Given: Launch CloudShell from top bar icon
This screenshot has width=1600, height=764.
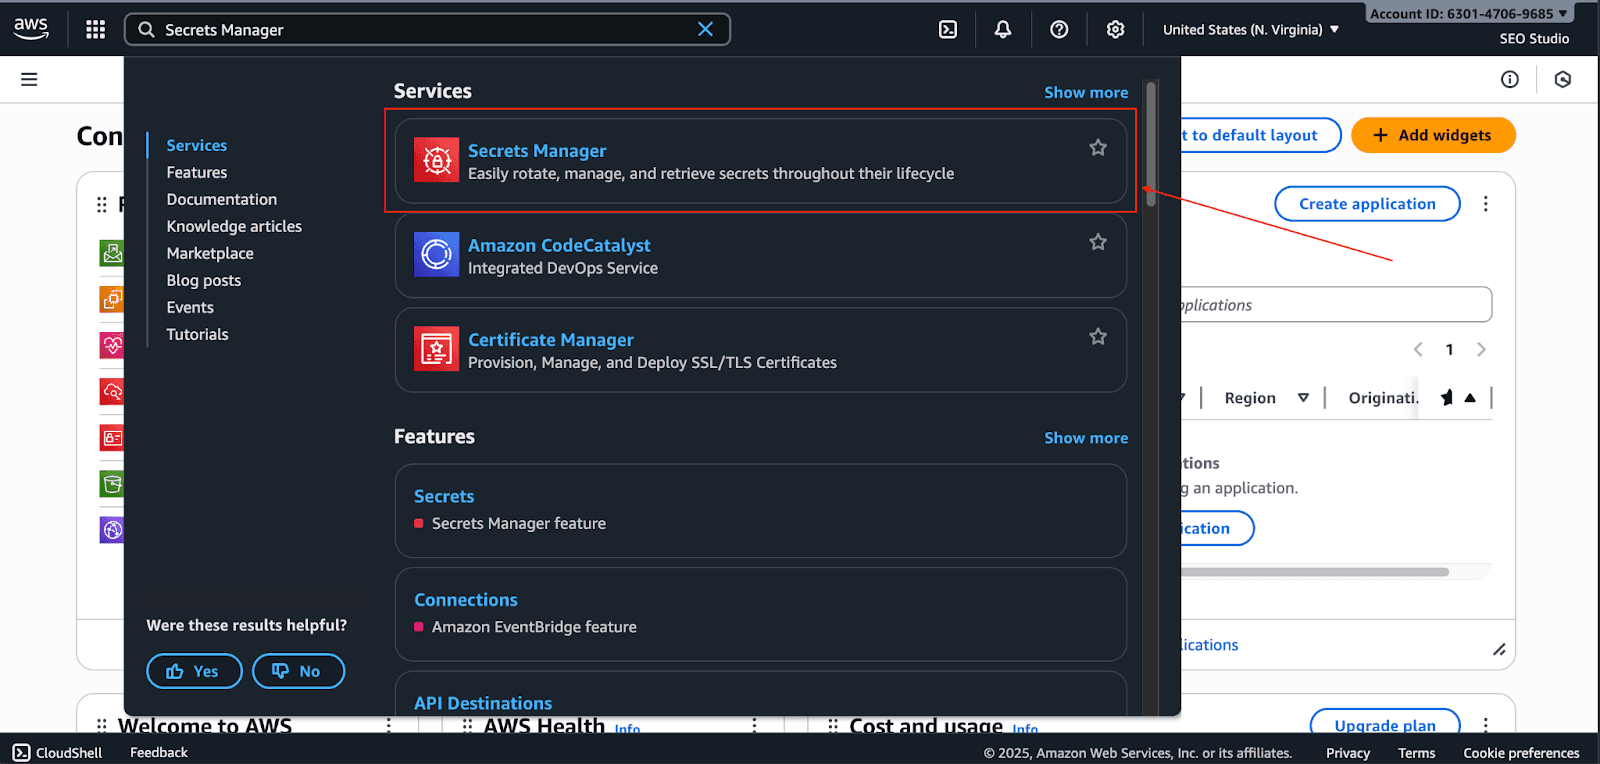Looking at the screenshot, I should pyautogui.click(x=948, y=29).
